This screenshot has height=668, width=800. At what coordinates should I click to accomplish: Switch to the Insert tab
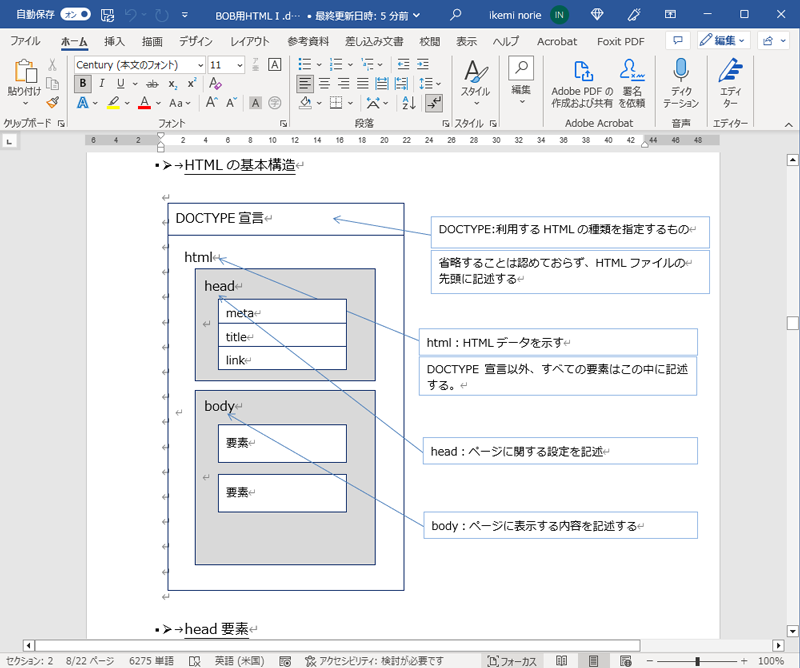114,41
